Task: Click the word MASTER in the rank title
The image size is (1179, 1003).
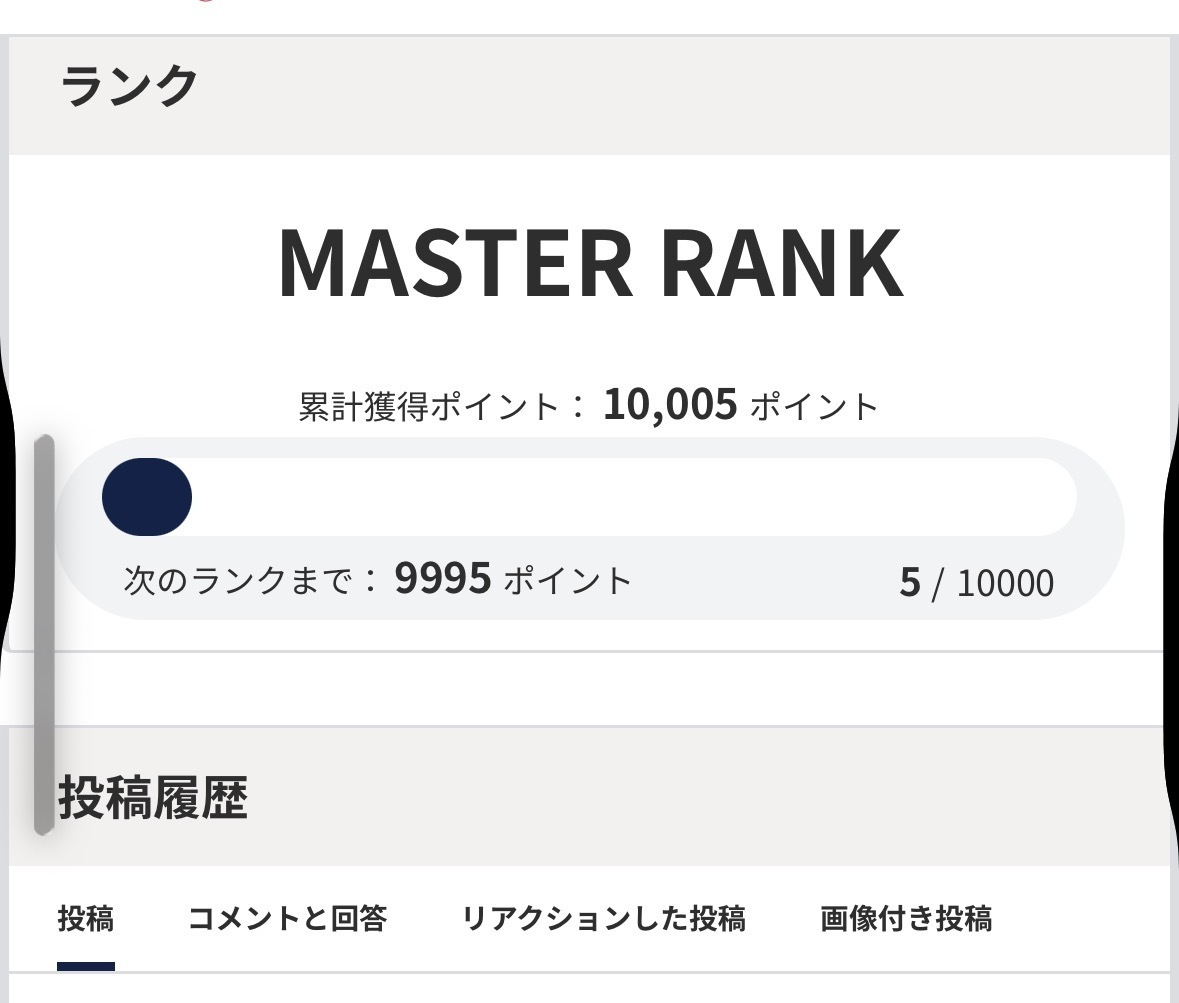Action: 454,264
